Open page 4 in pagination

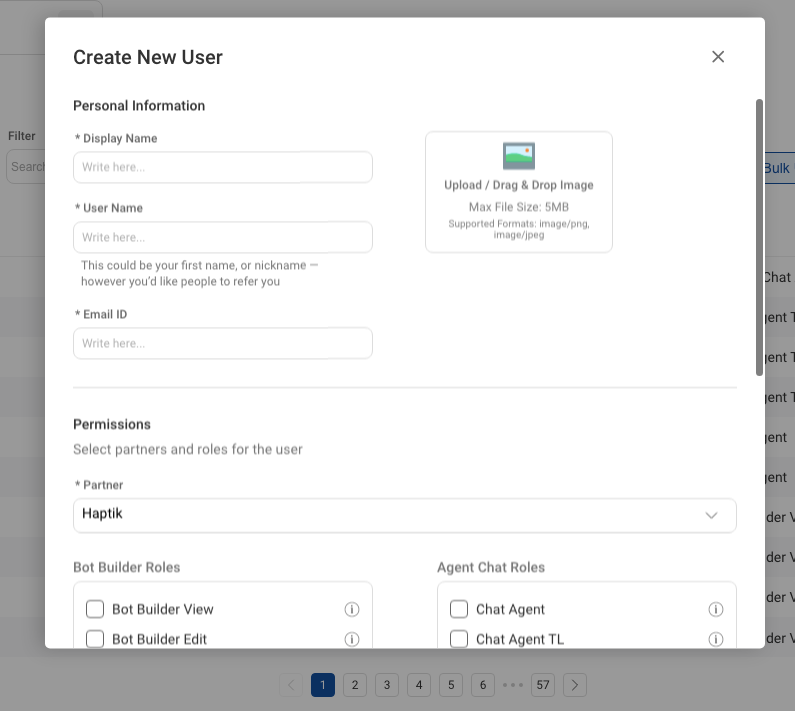[419, 685]
